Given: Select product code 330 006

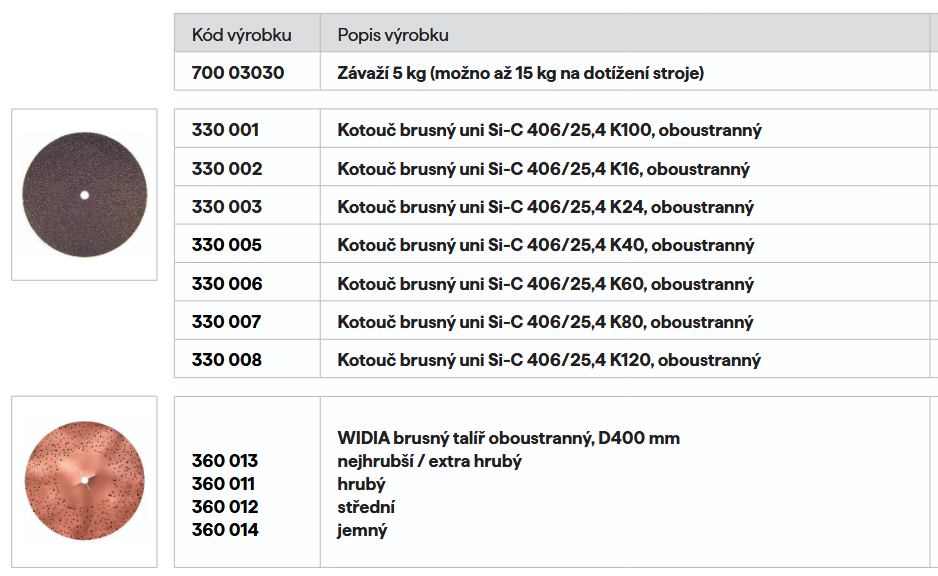Looking at the screenshot, I should (227, 284).
